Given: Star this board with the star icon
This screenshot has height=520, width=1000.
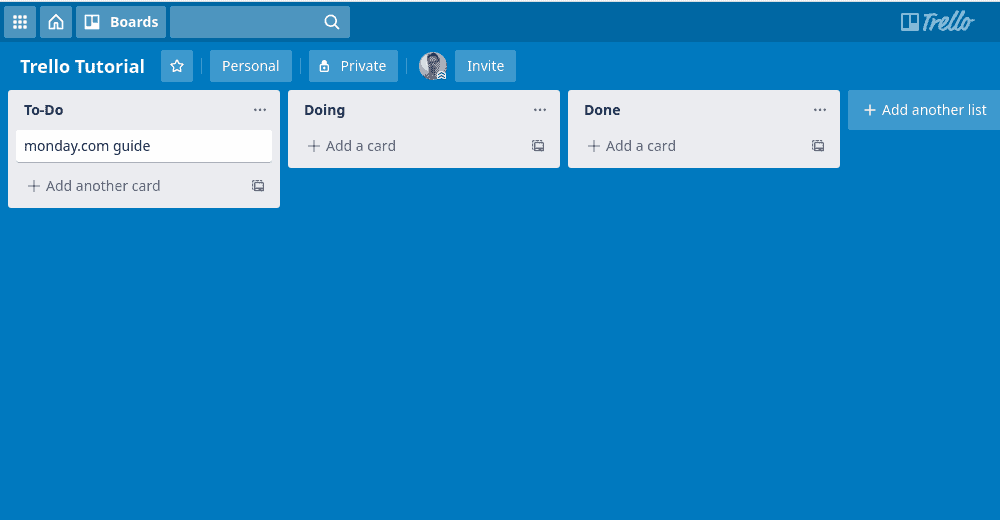Looking at the screenshot, I should (x=177, y=66).
